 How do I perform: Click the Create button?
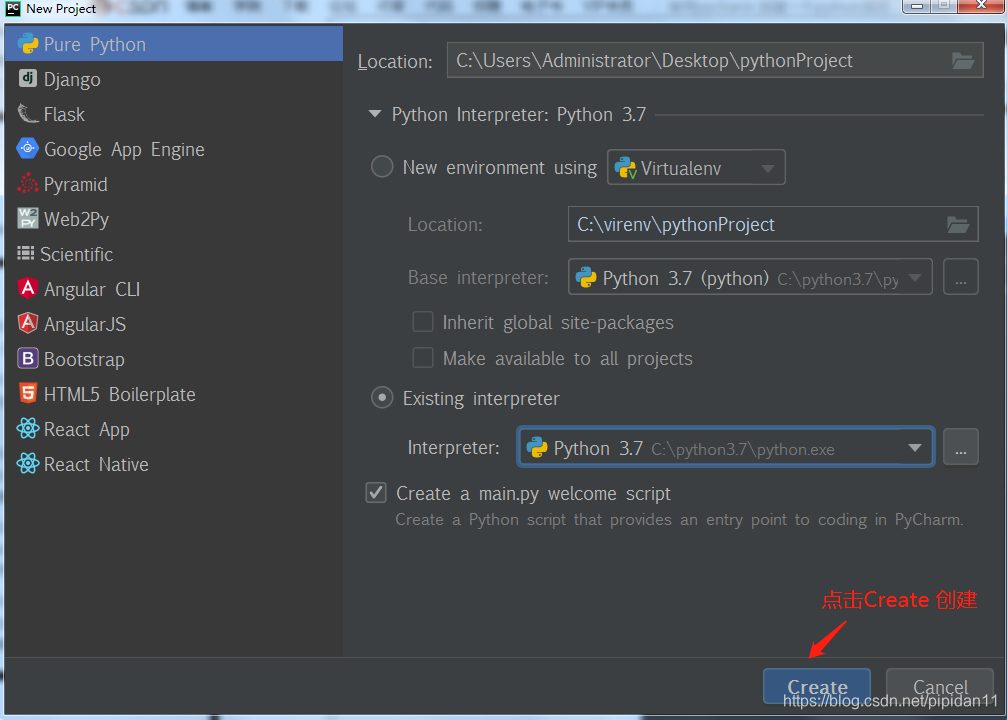[x=817, y=686]
